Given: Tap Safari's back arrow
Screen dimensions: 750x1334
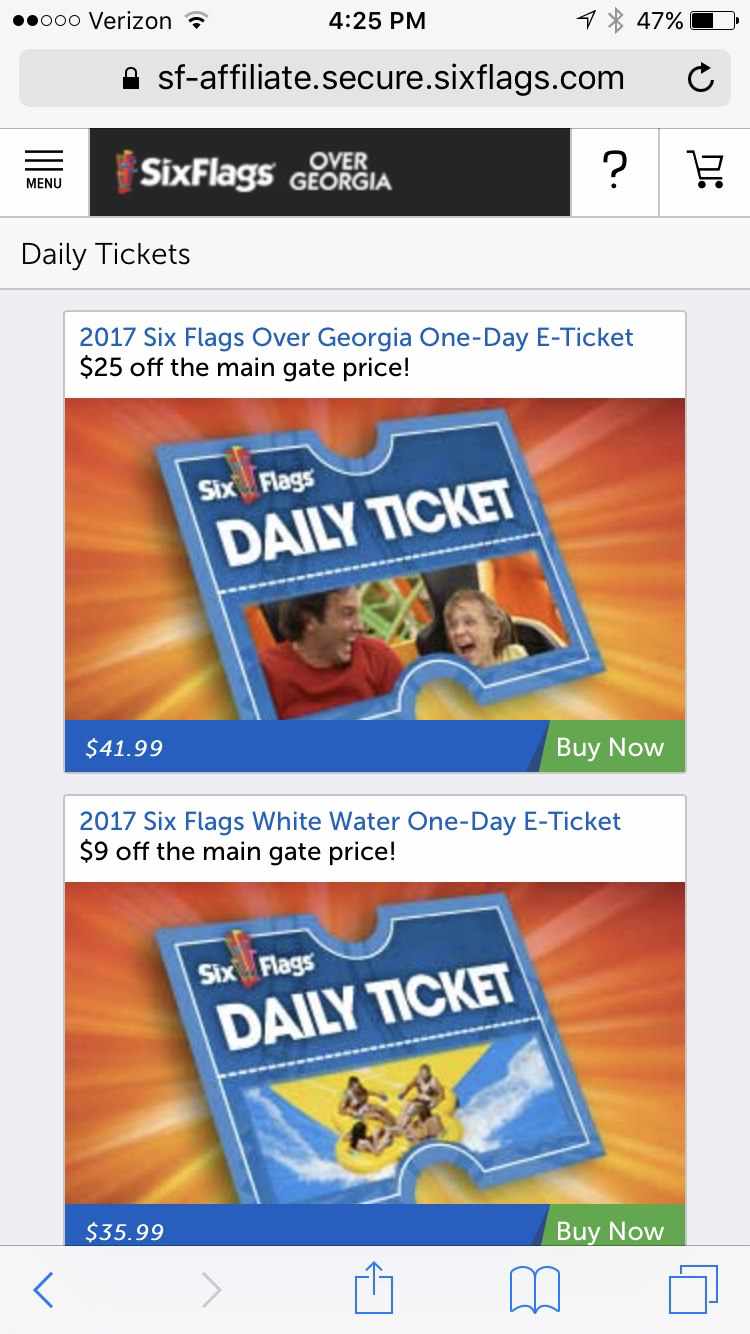Looking at the screenshot, I should (x=43, y=1290).
